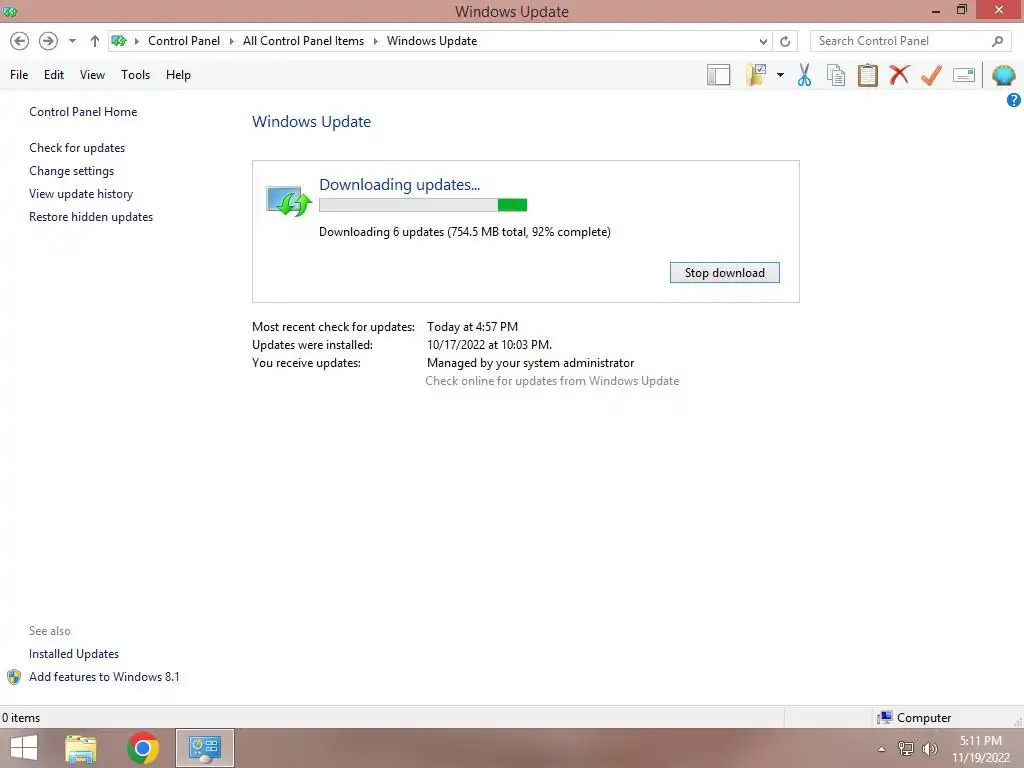Image resolution: width=1024 pixels, height=768 pixels.
Task: Click the Properties toolbar icon
Action: pyautogui.click(x=964, y=75)
